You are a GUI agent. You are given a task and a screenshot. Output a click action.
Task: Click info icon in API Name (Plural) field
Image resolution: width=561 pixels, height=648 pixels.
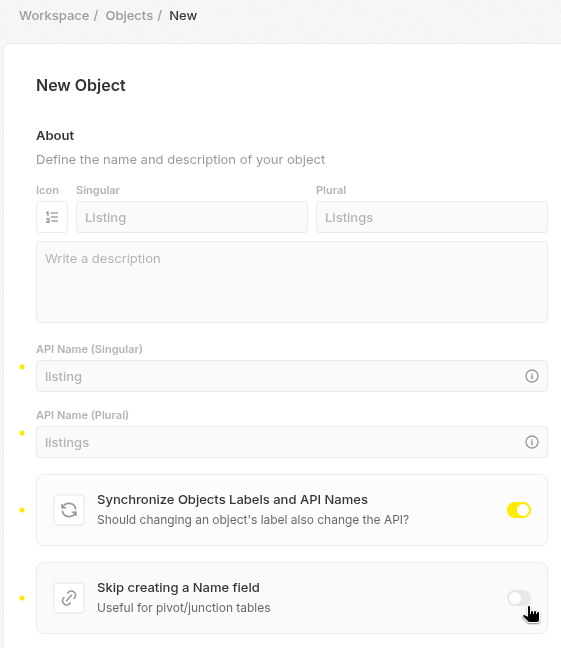coord(532,442)
